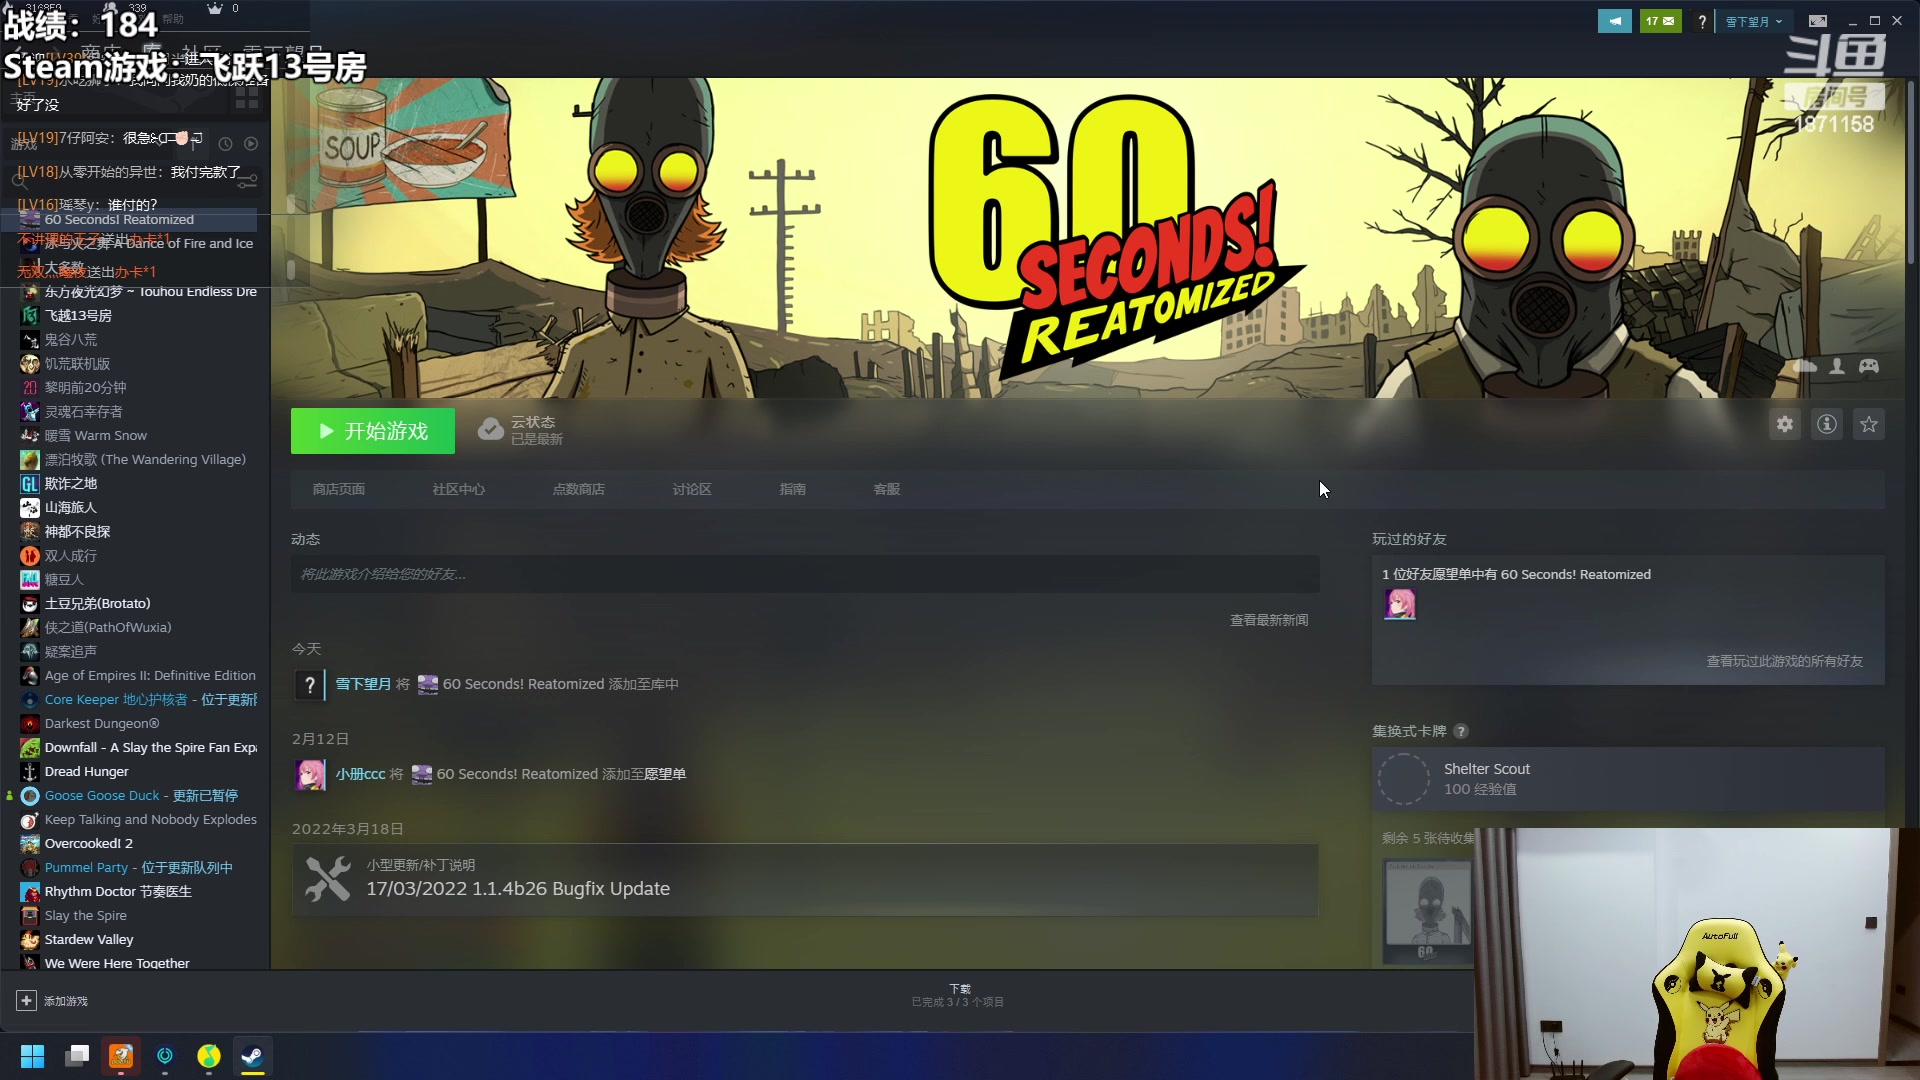Click the activity share input field
Image resolution: width=1920 pixels, height=1080 pixels.
click(805, 574)
